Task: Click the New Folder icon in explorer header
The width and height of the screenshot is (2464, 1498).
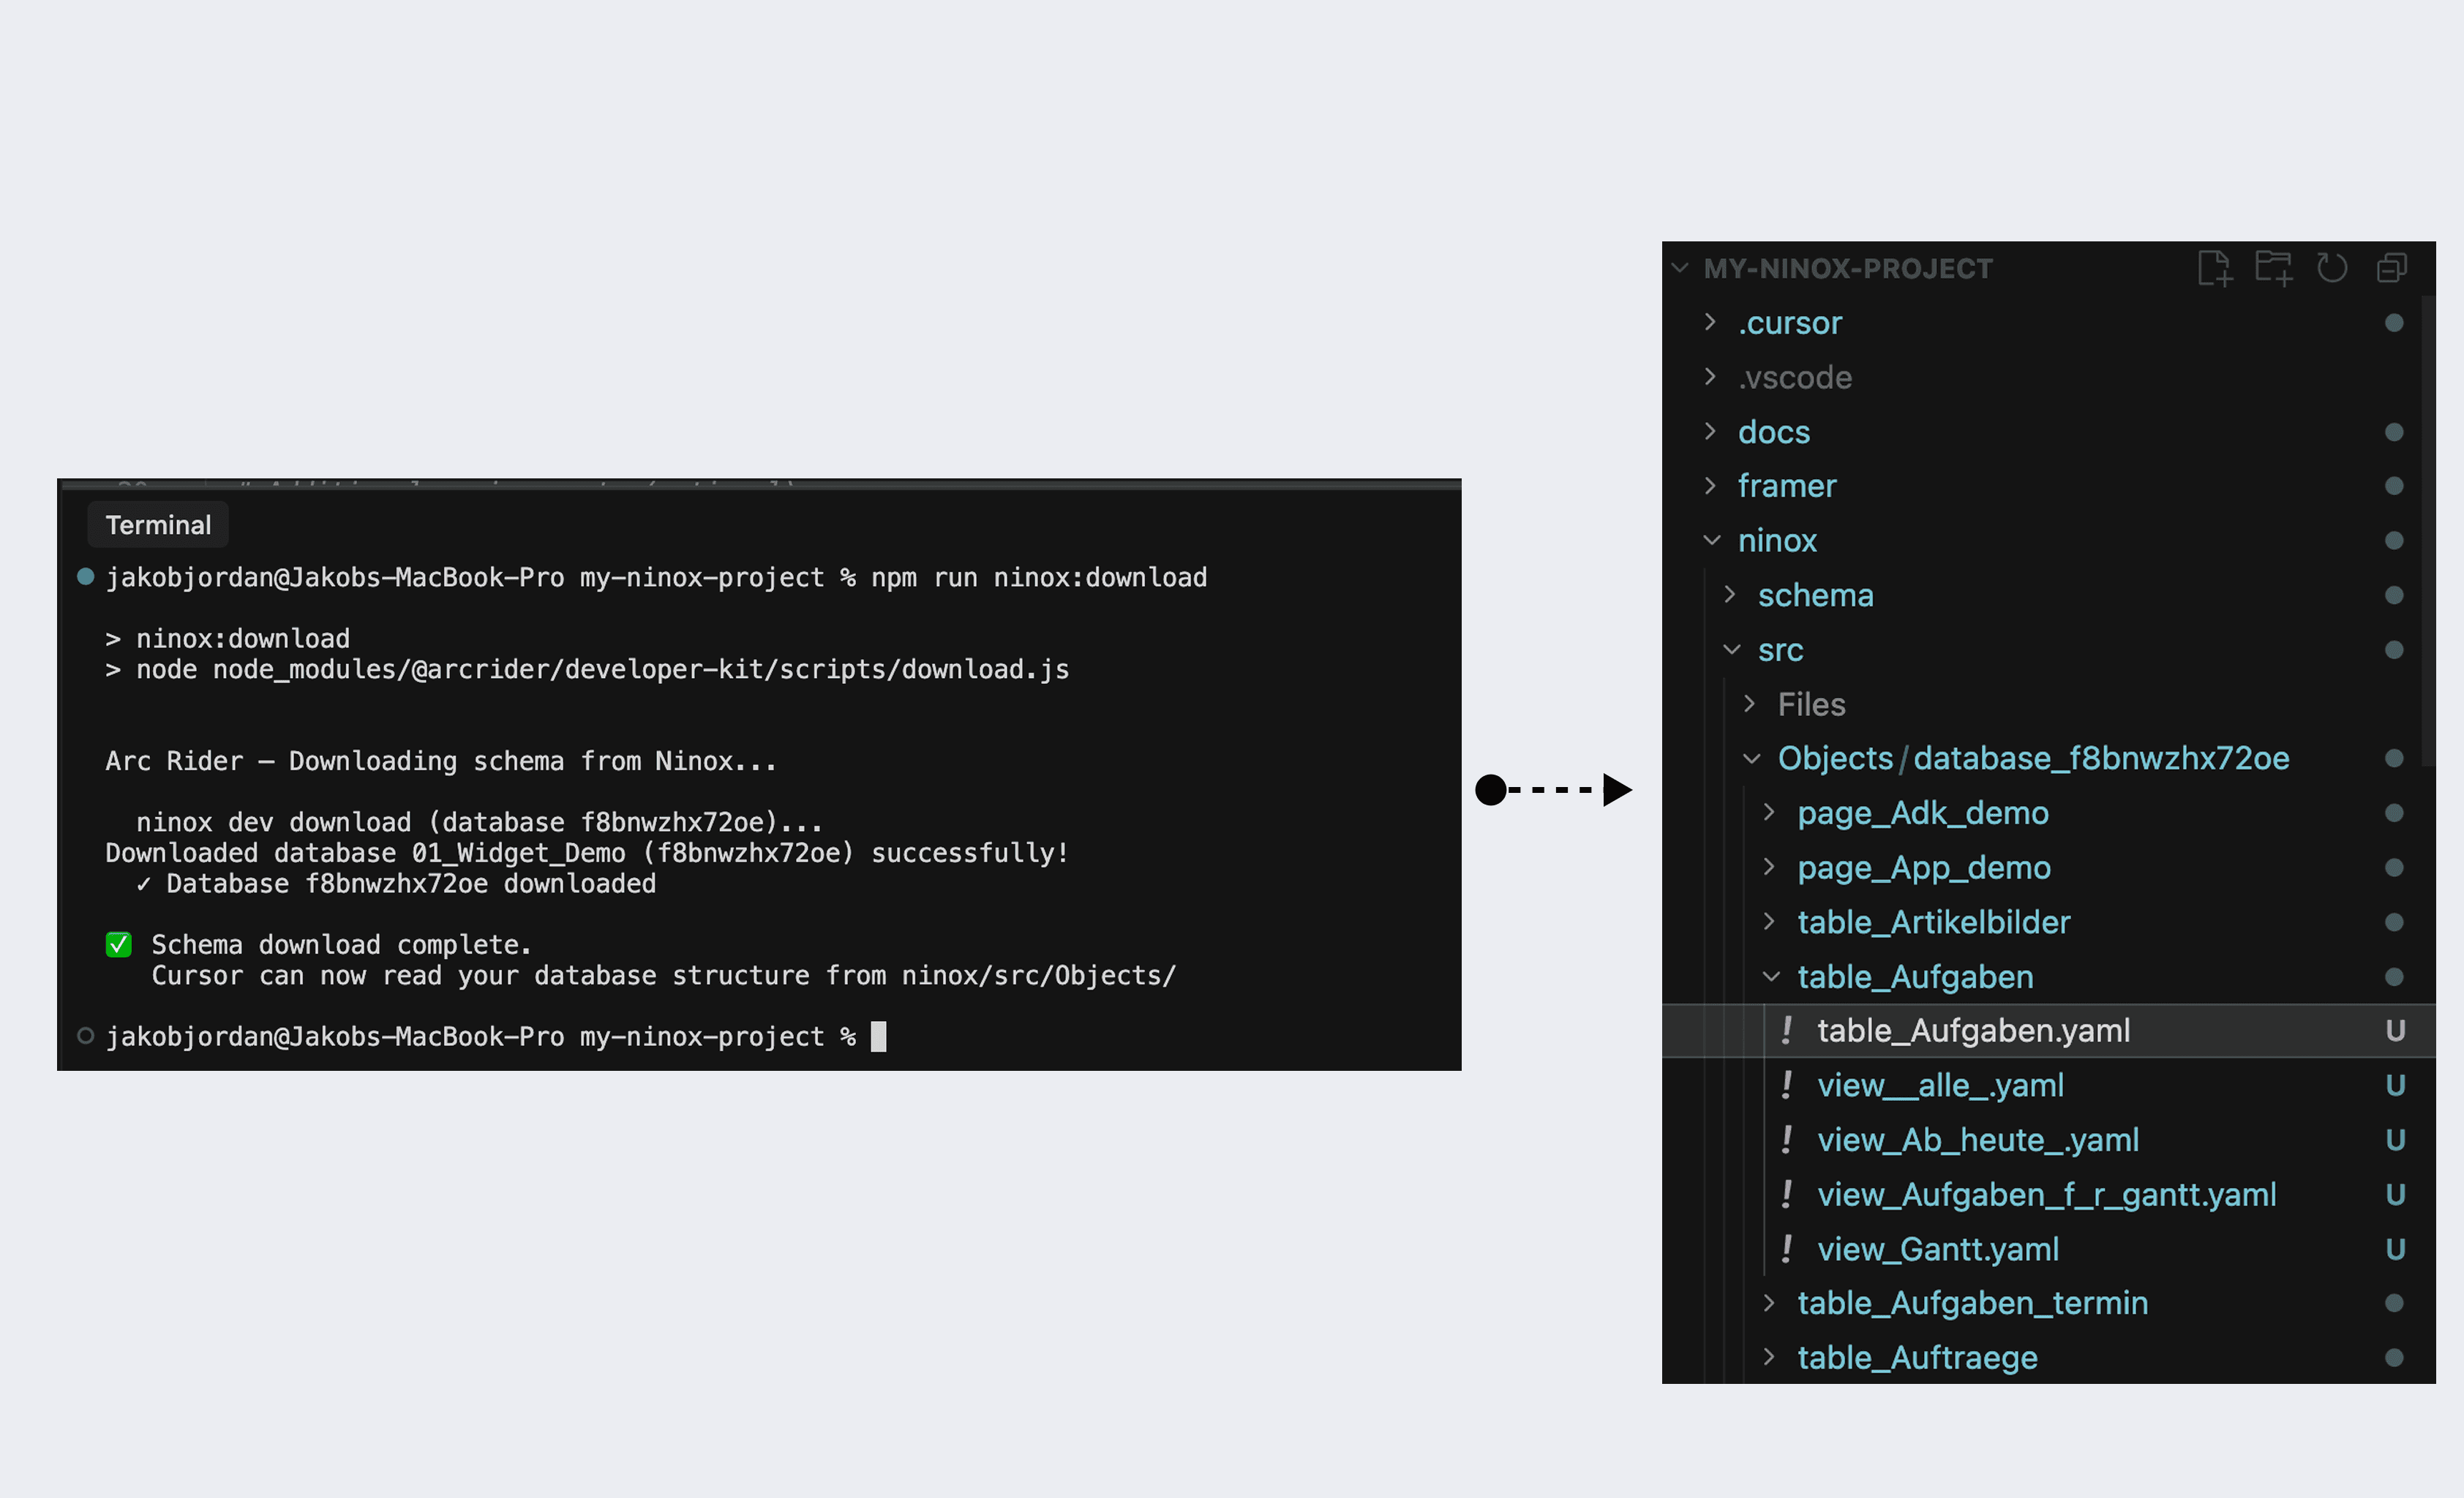Action: (x=2273, y=268)
